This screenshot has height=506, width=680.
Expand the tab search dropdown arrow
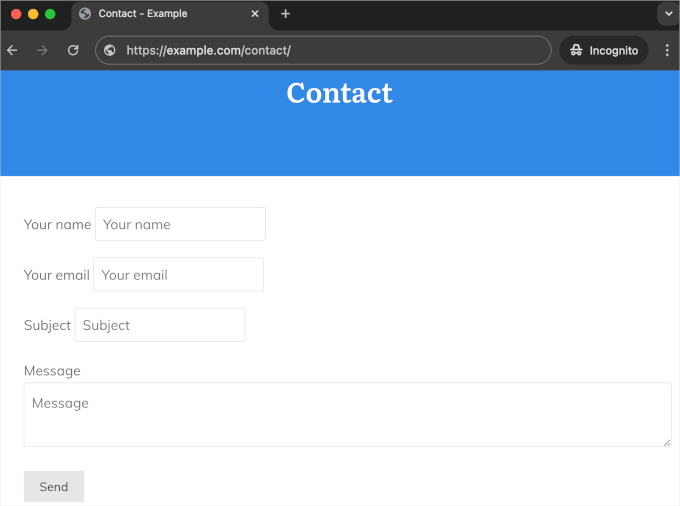pyautogui.click(x=669, y=14)
